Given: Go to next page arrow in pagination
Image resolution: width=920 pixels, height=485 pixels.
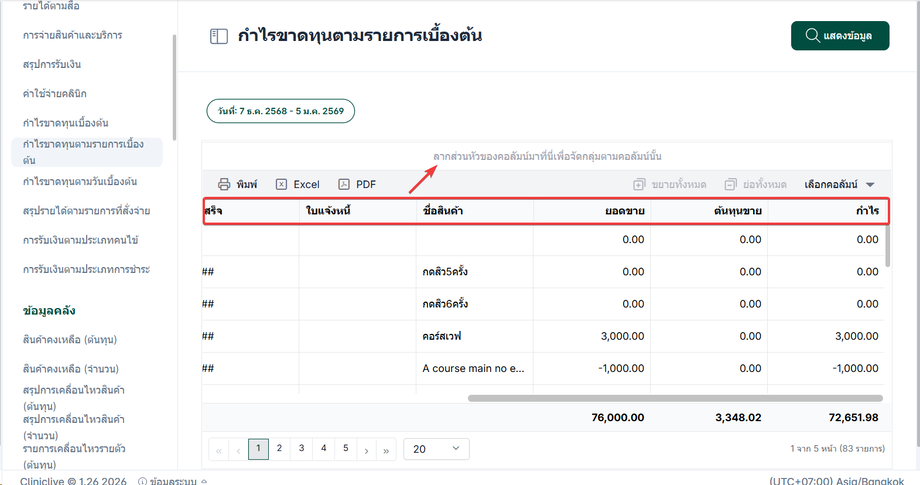Looking at the screenshot, I should click(366, 450).
